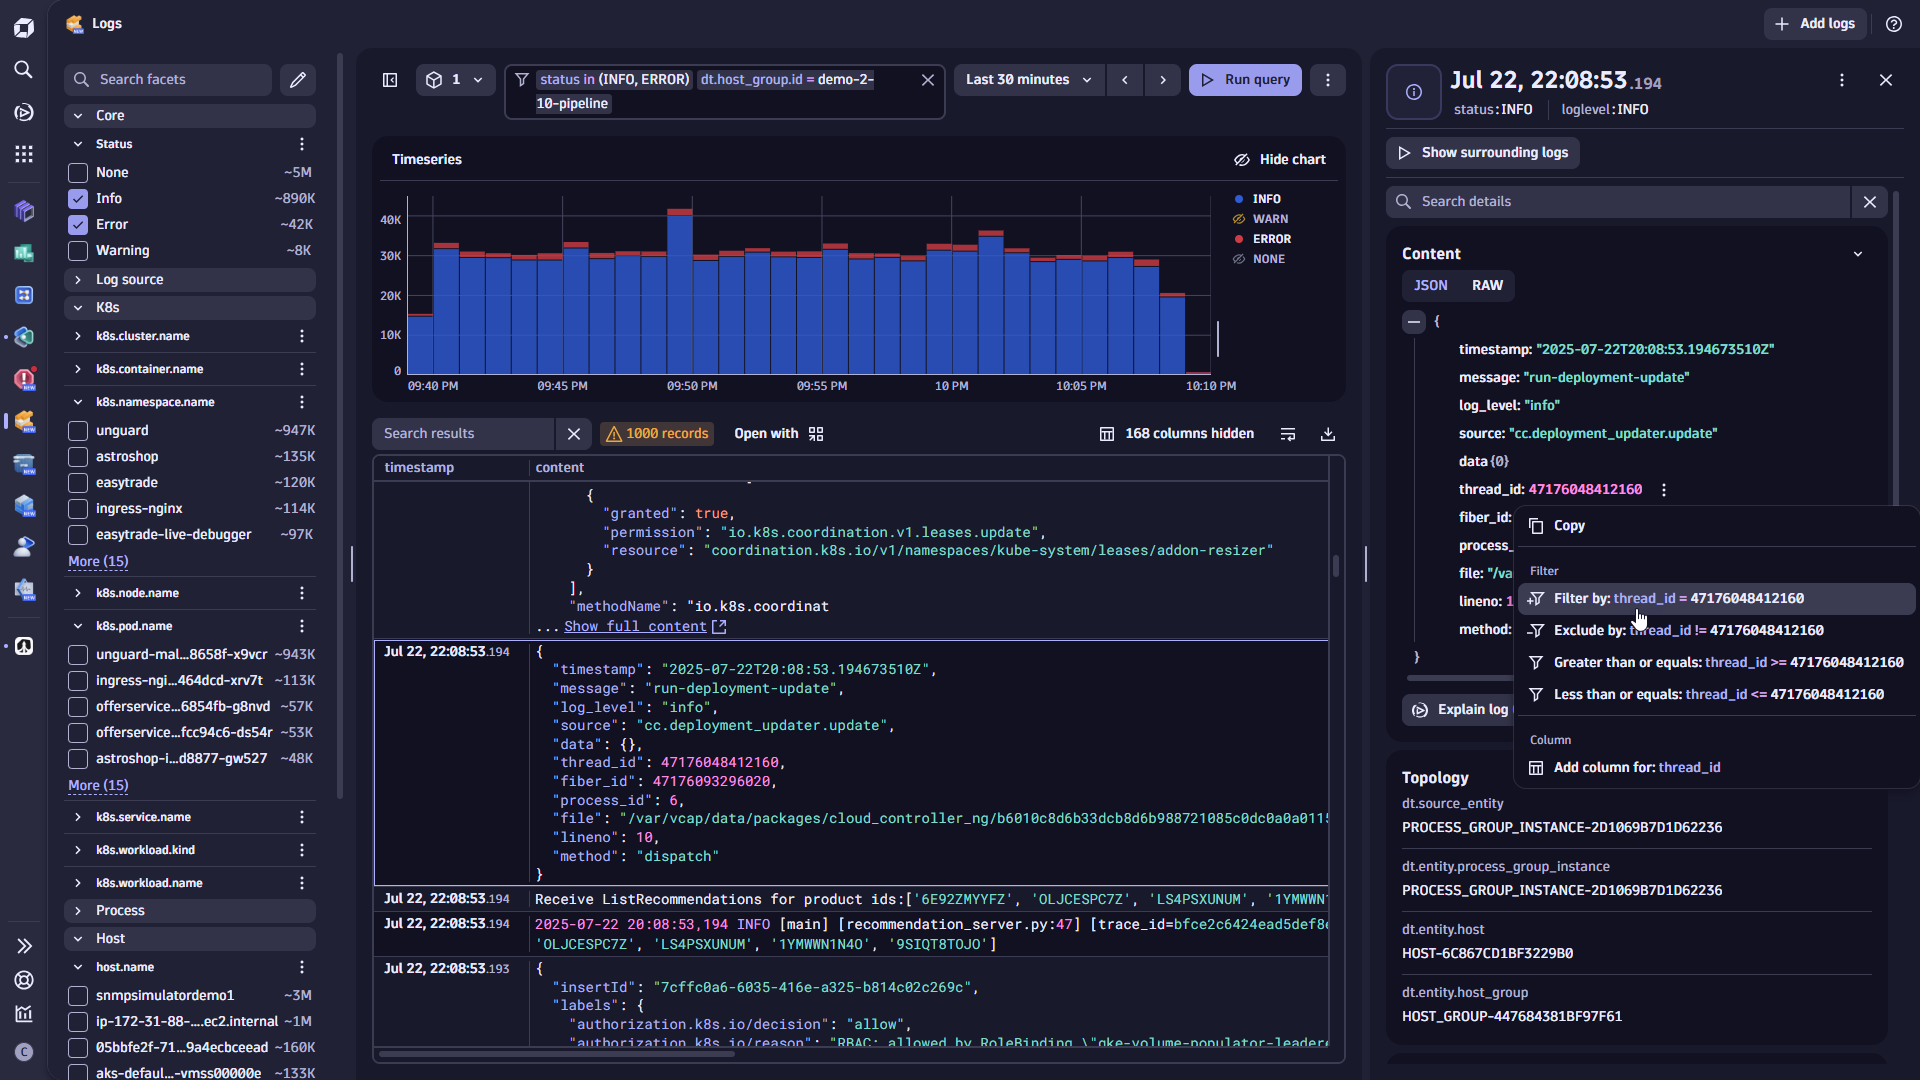Open Search in the left app sidebar

click(x=24, y=70)
